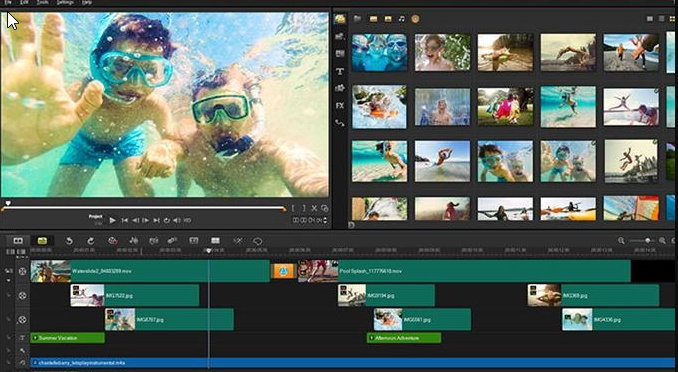Switch to Storyboard view
Image resolution: width=678 pixels, height=372 pixels.
18,241
